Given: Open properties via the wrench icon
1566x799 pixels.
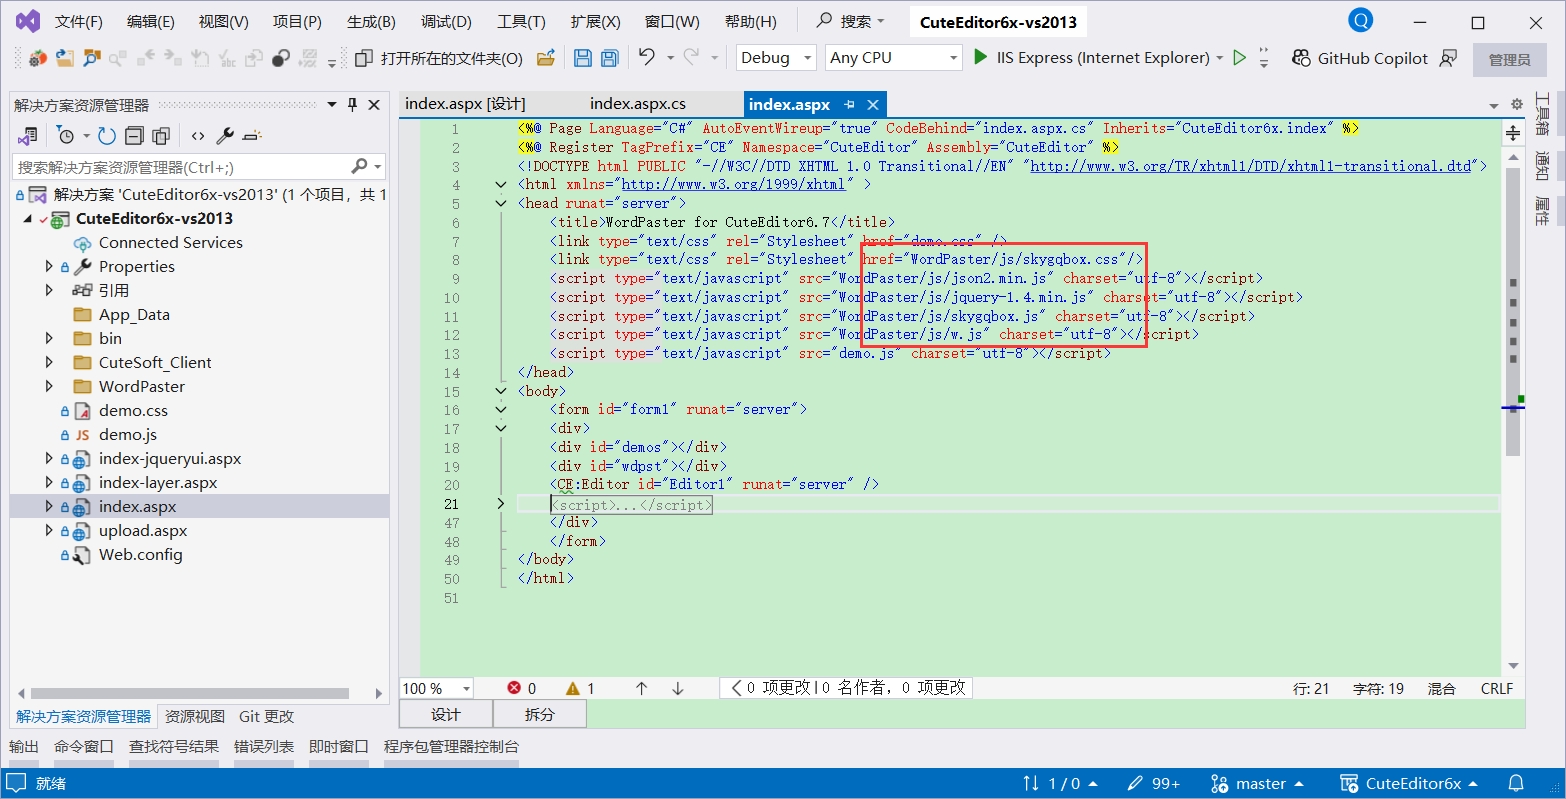Looking at the screenshot, I should [x=225, y=136].
